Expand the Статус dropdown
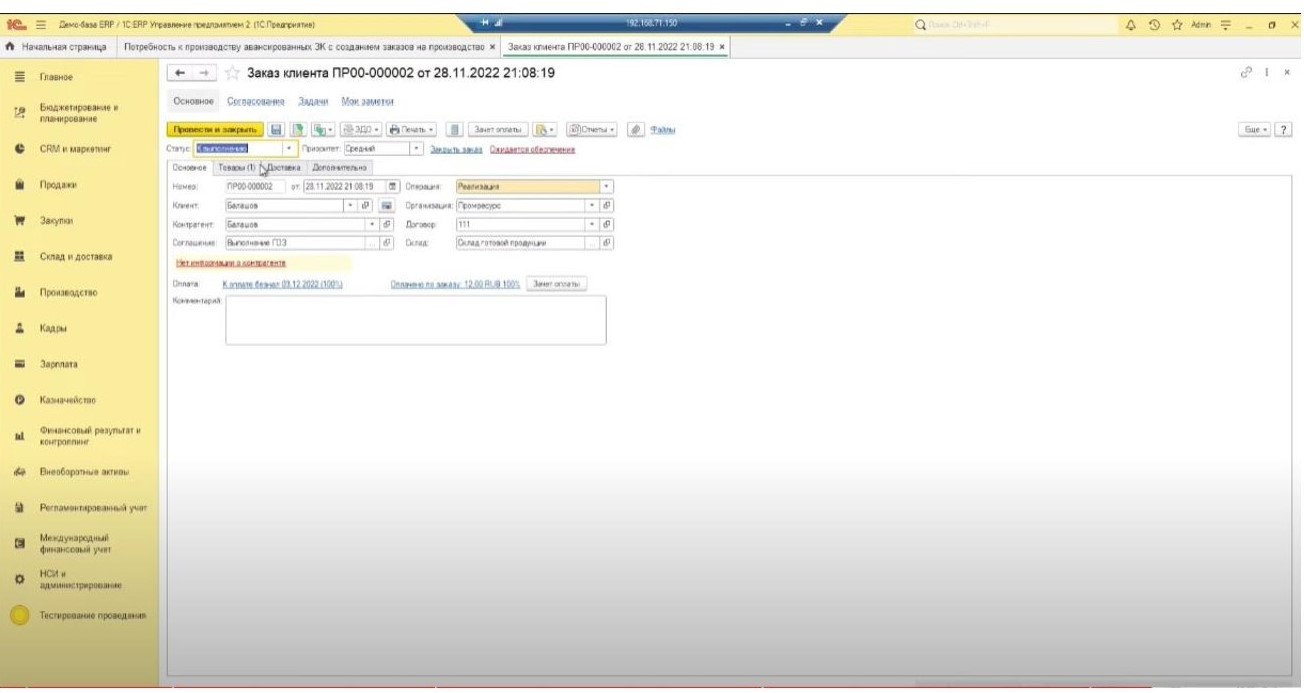The height and width of the screenshot is (693, 1304). coord(291,149)
